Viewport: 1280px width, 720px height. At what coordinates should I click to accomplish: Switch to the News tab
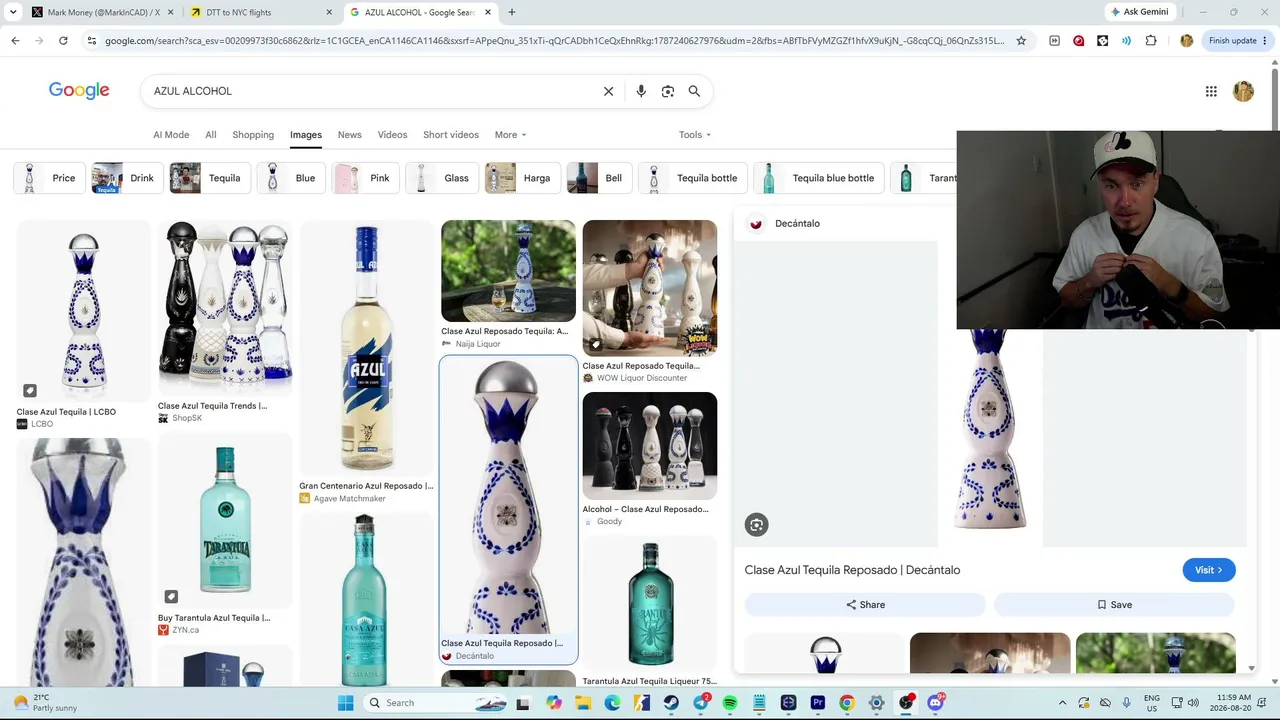pos(349,135)
